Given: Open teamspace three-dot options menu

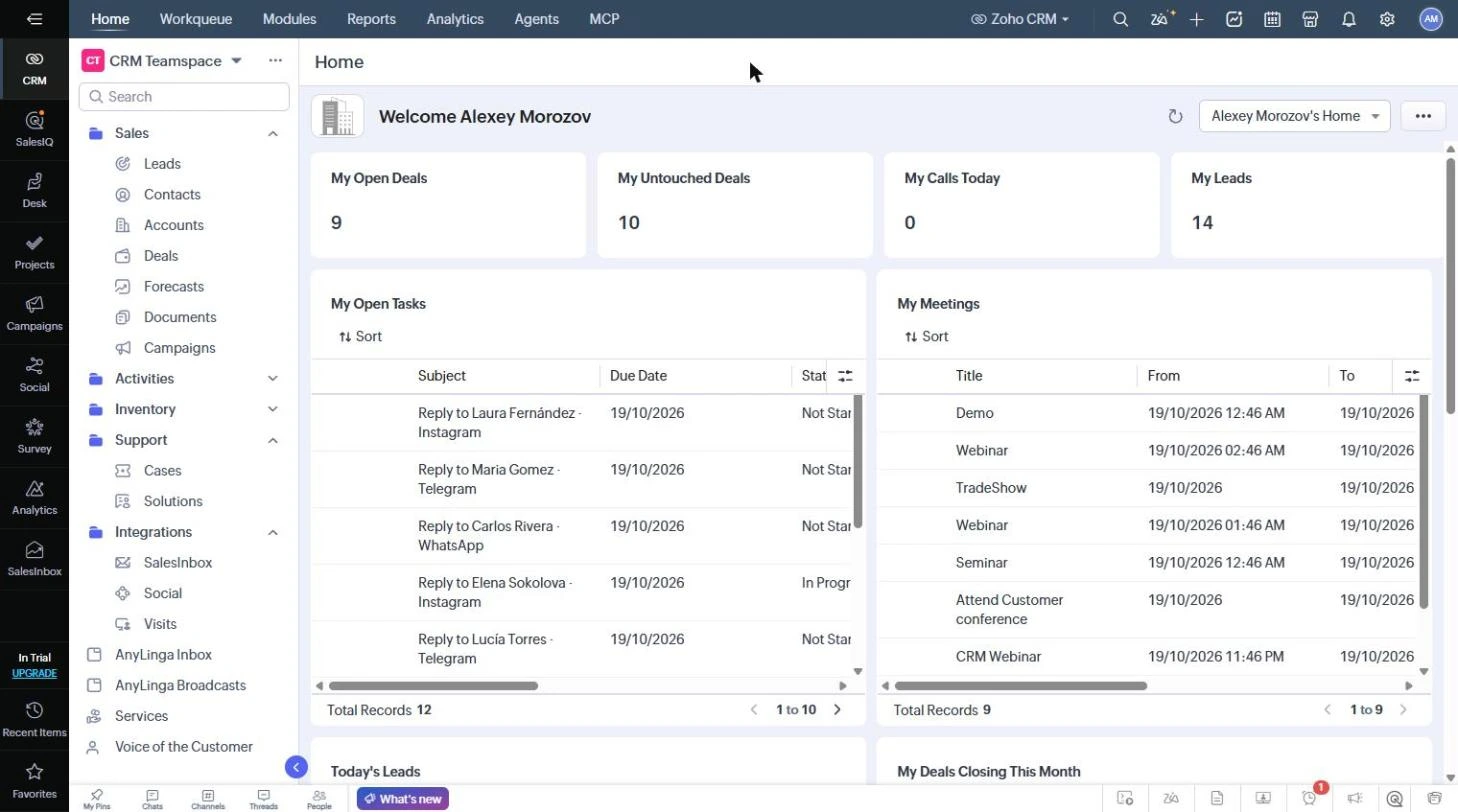Looking at the screenshot, I should [275, 61].
